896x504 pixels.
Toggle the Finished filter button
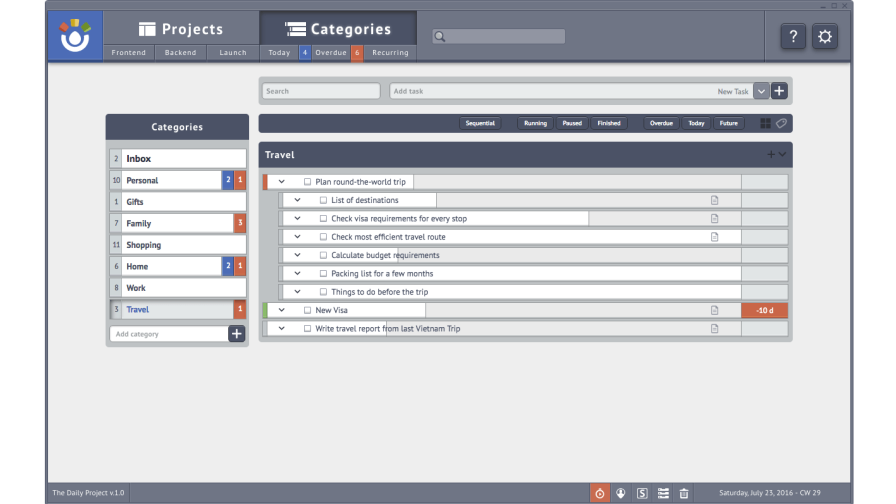click(609, 123)
